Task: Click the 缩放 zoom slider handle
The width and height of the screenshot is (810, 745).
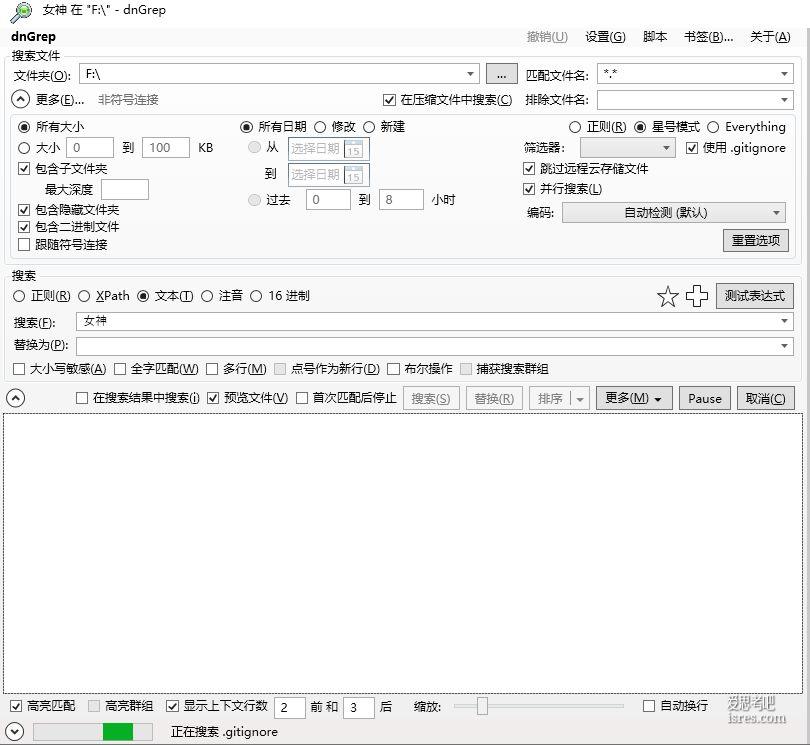Action: 482,706
